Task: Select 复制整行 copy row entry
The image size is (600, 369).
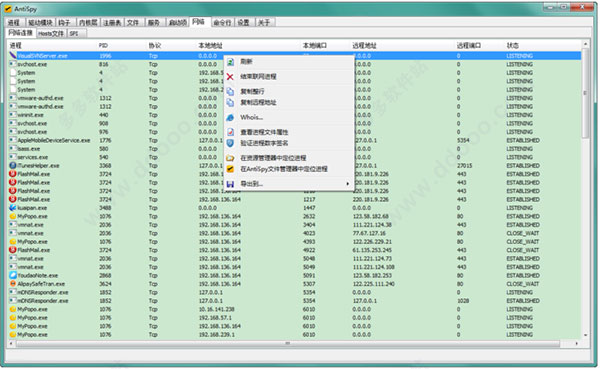Action: pos(252,91)
